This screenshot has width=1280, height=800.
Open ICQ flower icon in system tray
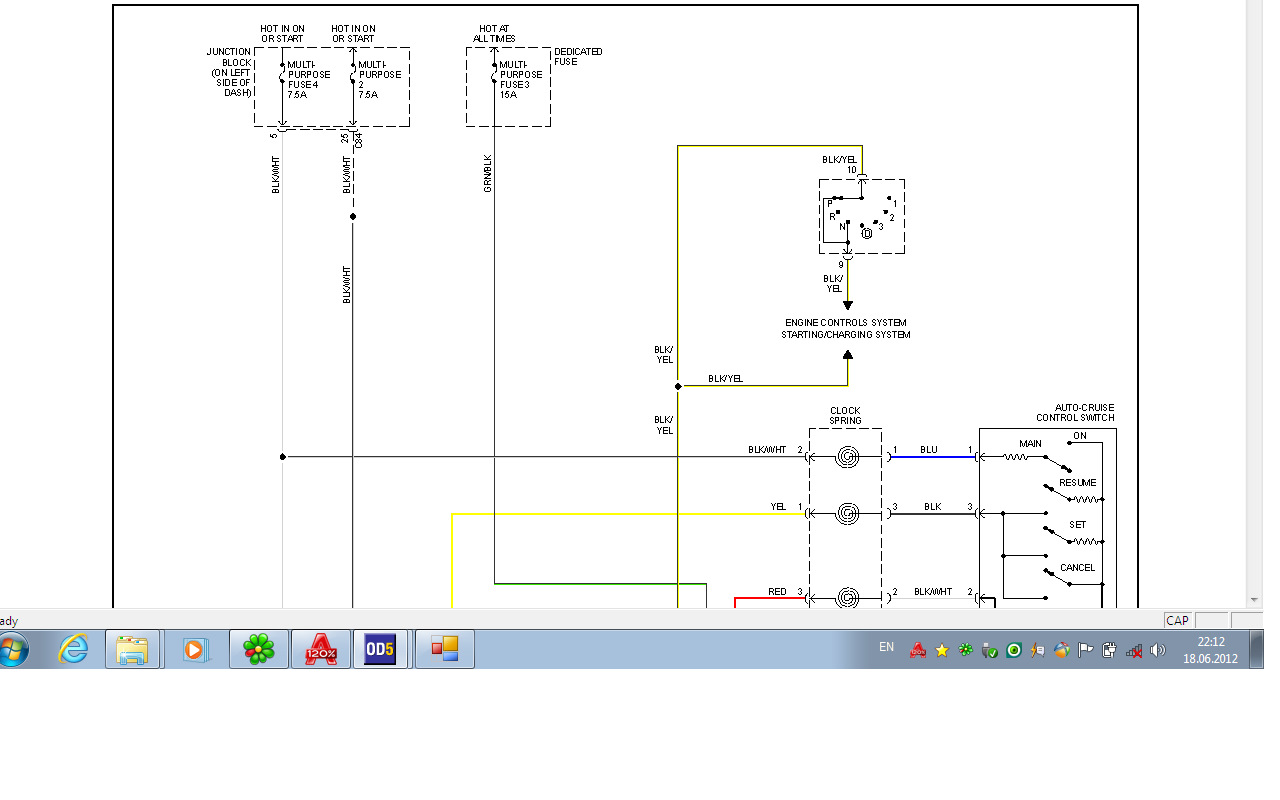tap(966, 651)
